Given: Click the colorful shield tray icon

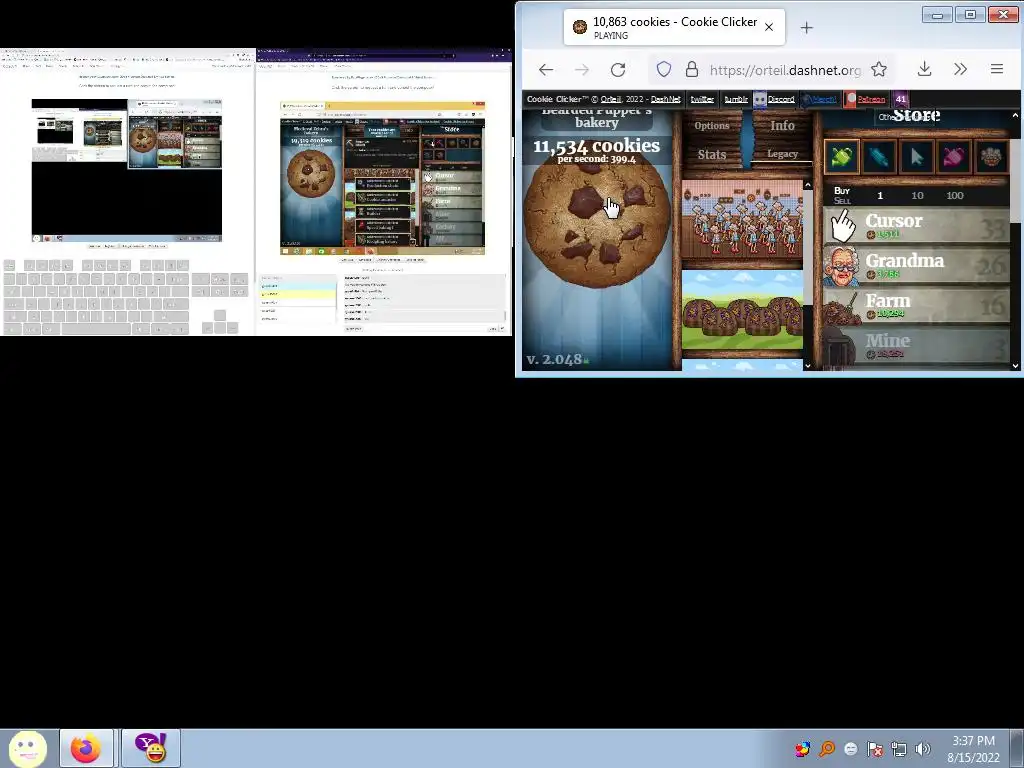Looking at the screenshot, I should [x=803, y=749].
